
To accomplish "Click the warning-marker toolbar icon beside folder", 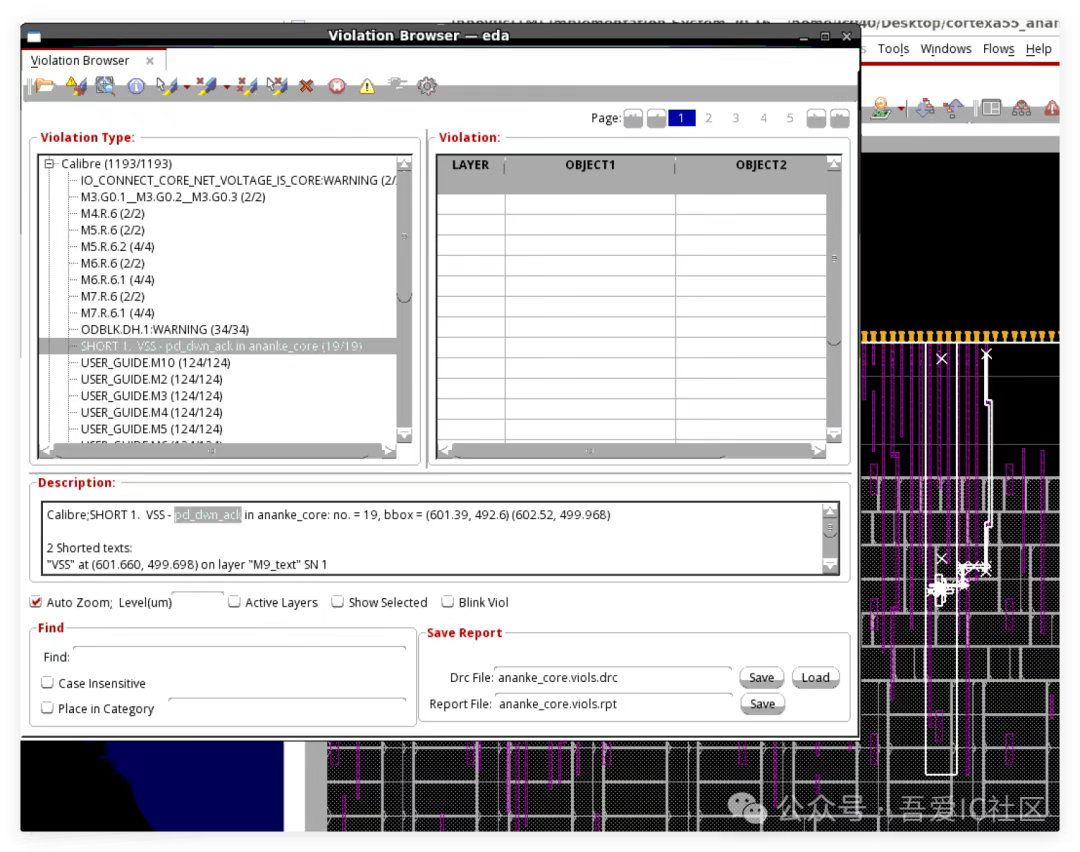I will click(75, 86).
